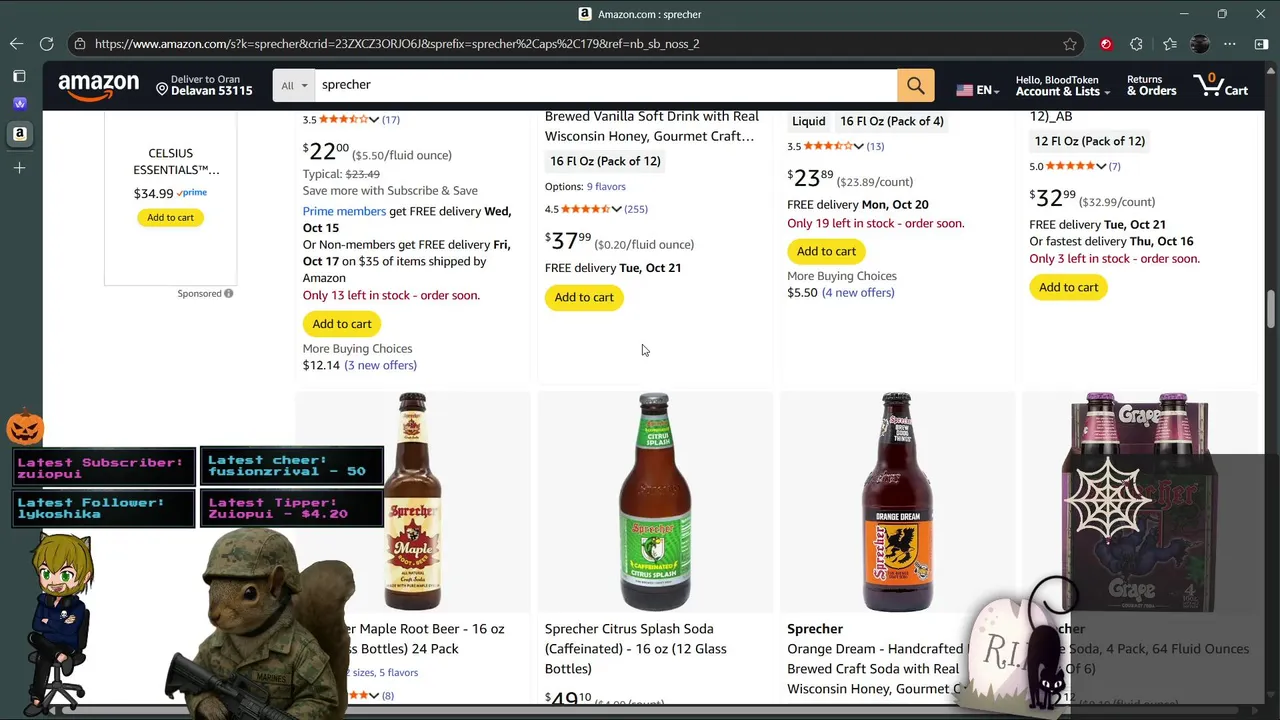Open 4 new offers link

tap(858, 293)
